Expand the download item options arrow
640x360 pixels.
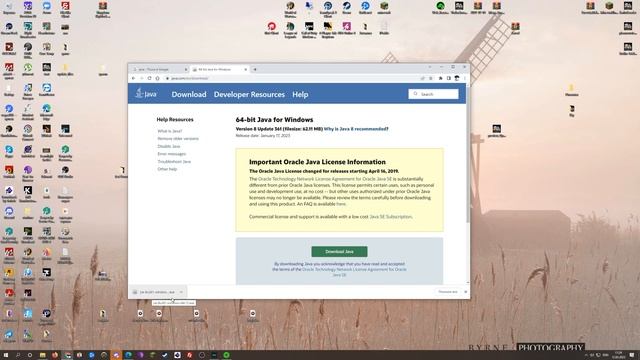coord(181,292)
